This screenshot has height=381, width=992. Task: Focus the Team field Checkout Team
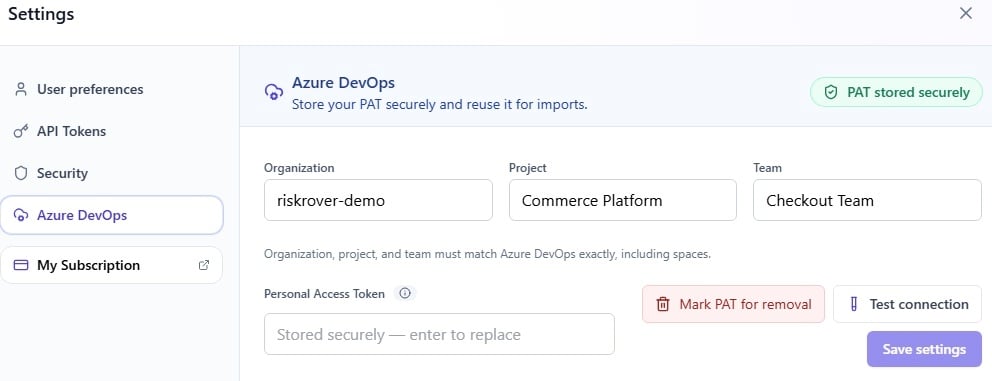(867, 201)
